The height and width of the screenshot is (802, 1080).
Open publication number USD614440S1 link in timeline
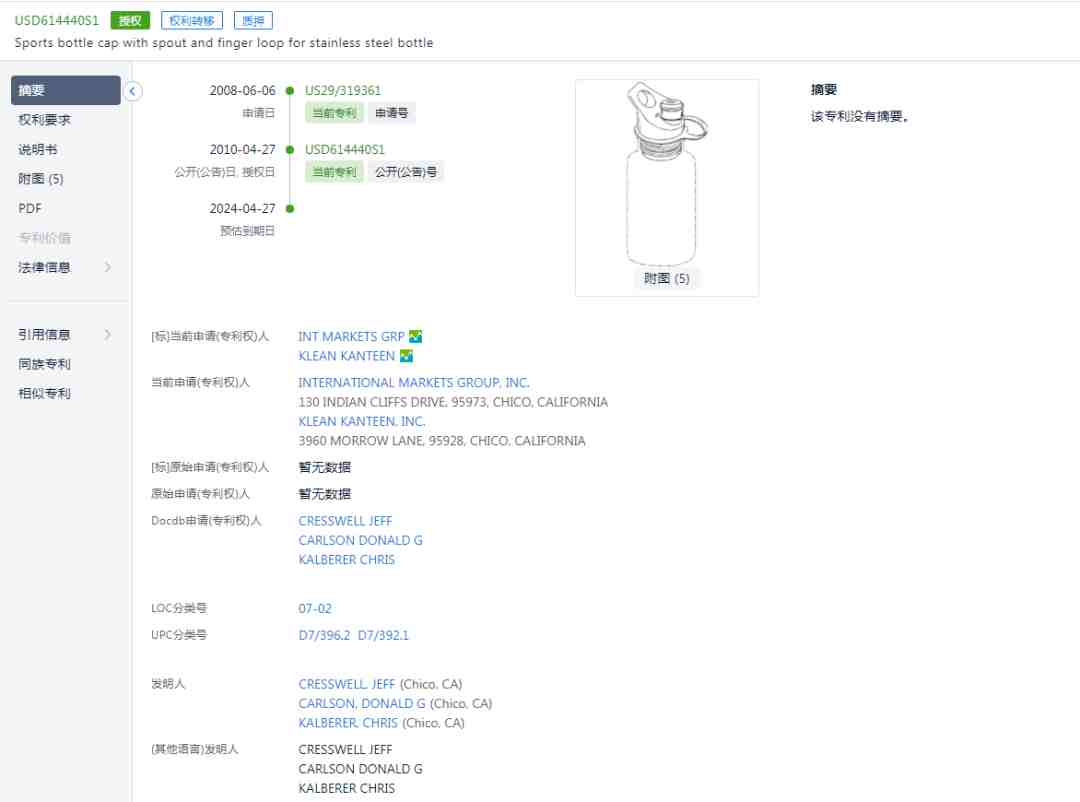pos(344,150)
